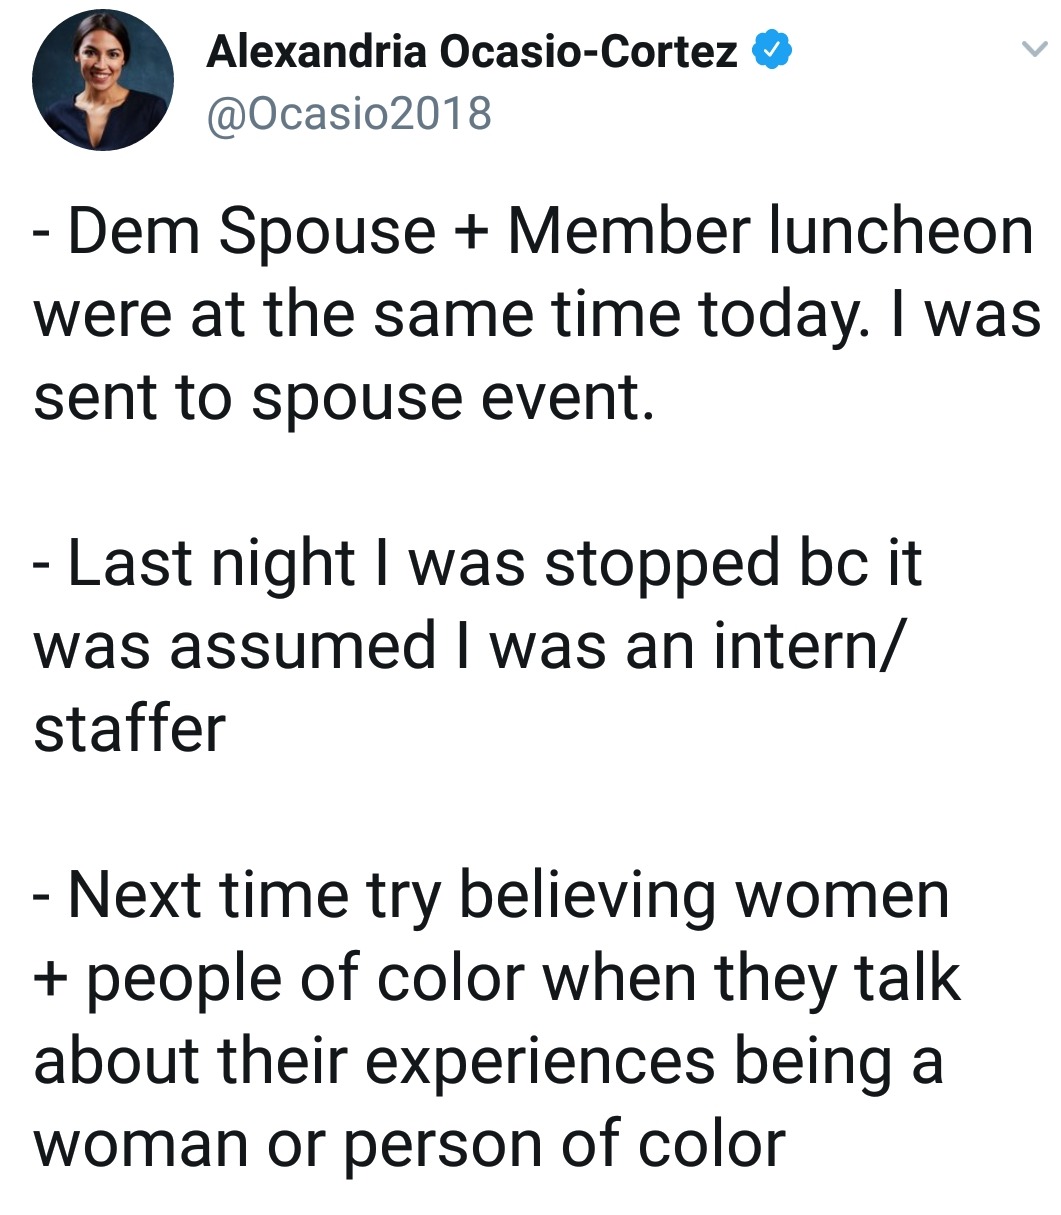The height and width of the screenshot is (1215, 1061).
Task: Click the text 'sent to spouse event.'
Action: pyautogui.click(x=344, y=400)
